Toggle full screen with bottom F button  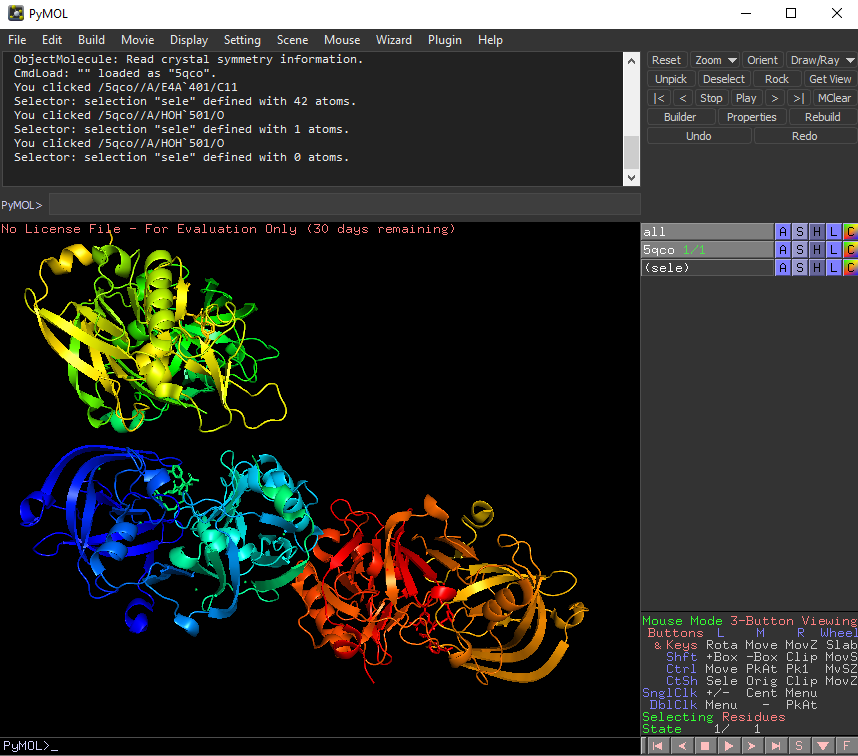(x=847, y=746)
